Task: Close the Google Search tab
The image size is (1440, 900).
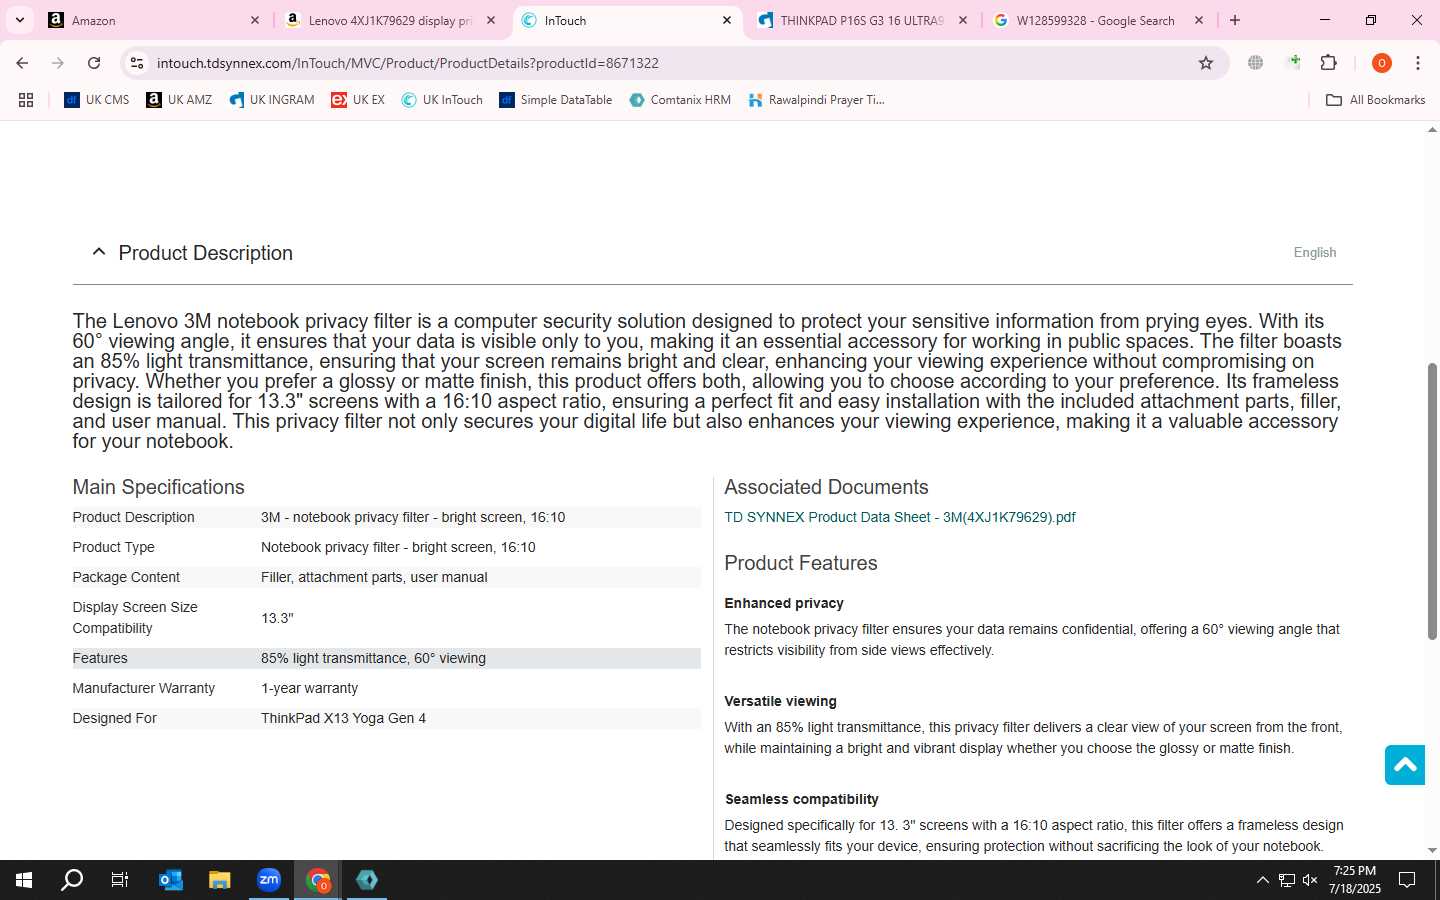Action: click(x=1199, y=20)
